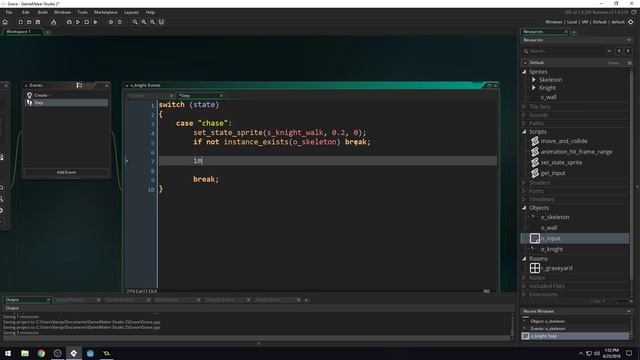Switch to the Workspace 1 tab
The image size is (640, 360).
(x=23, y=32)
